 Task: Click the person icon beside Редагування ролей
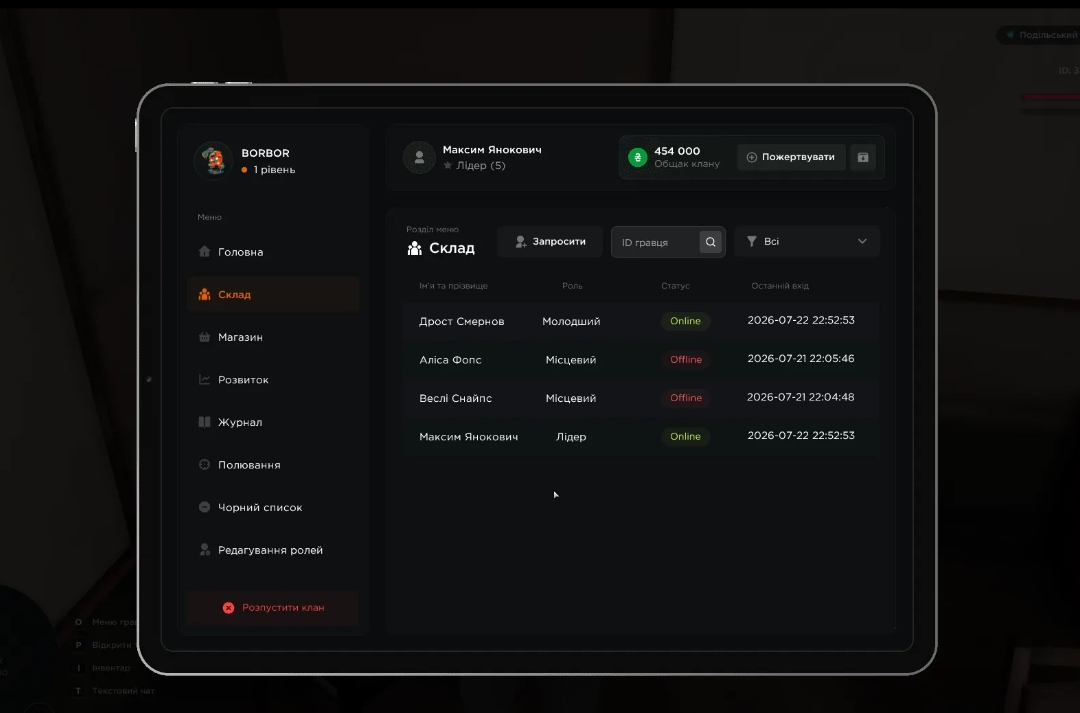[205, 550]
